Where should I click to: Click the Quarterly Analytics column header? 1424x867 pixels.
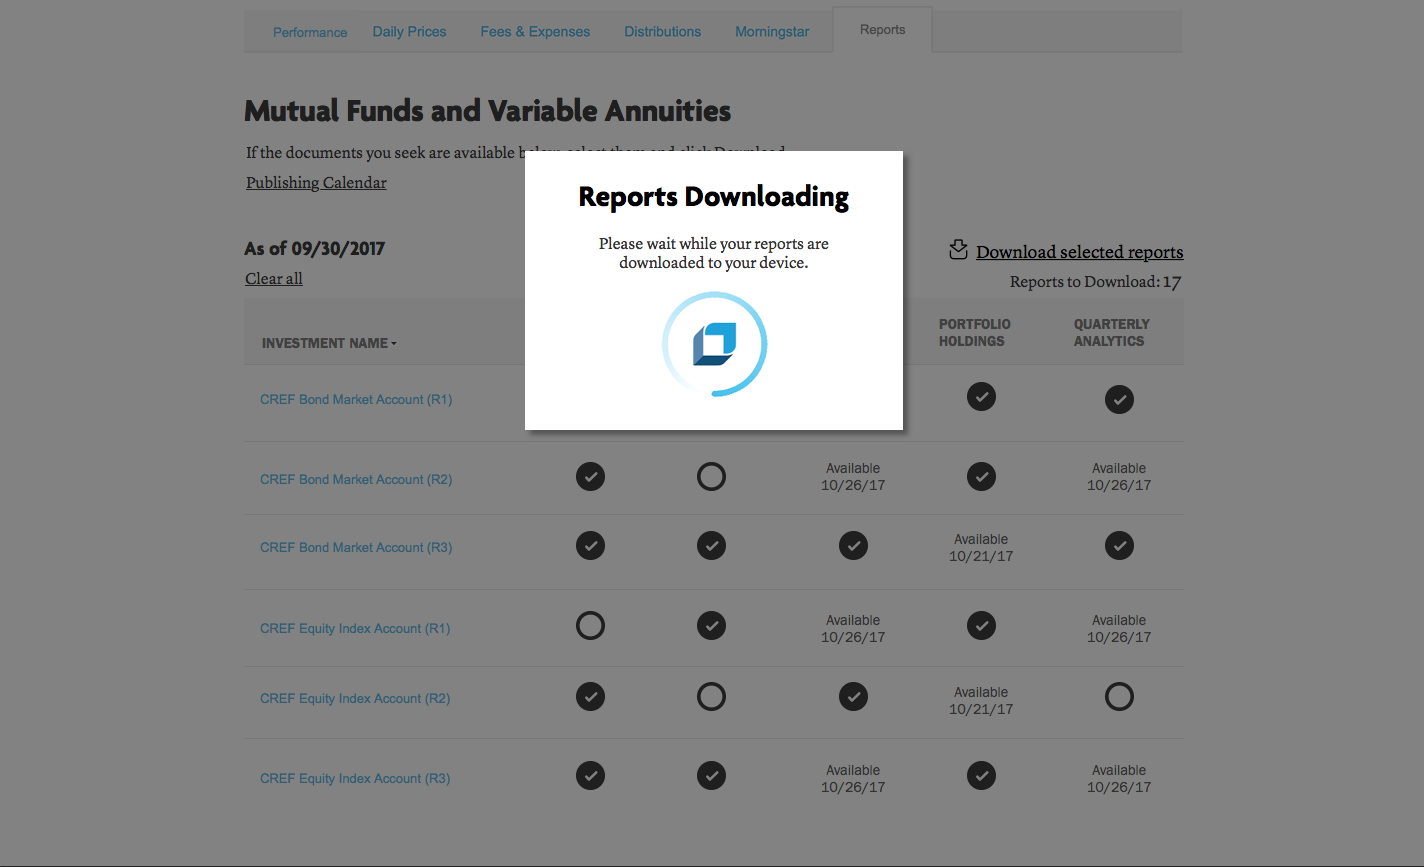click(x=1111, y=332)
